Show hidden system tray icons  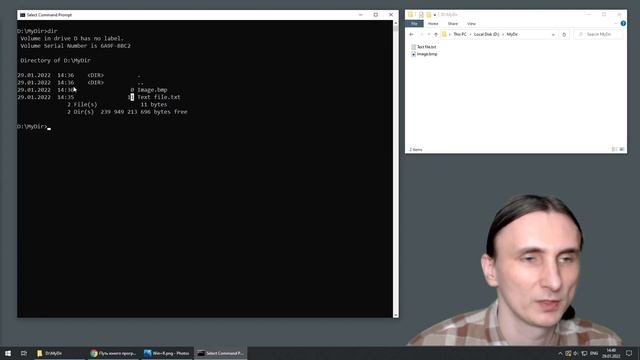[560, 353]
